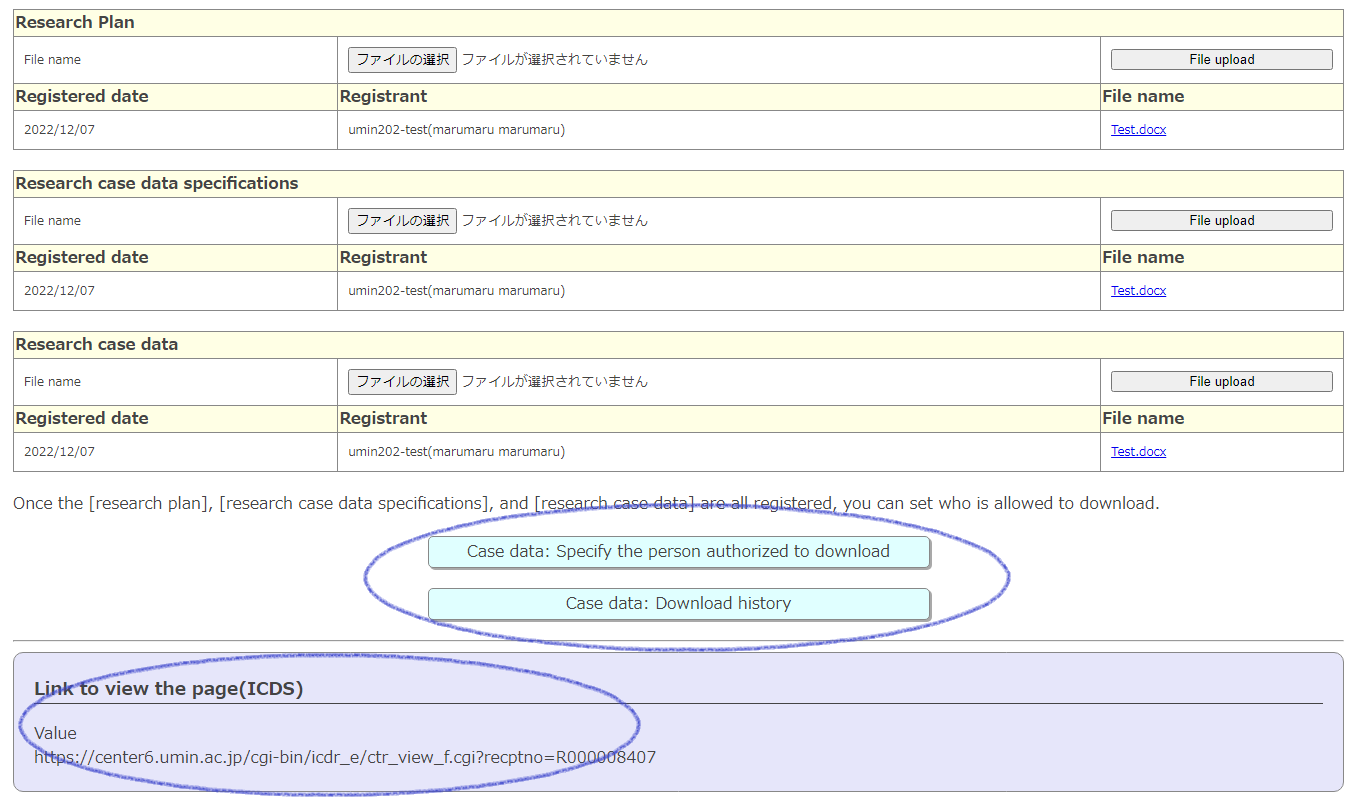Viewport: 1357px width, 804px height.
Task: Click 'Link to view the page(ICDS)' heading
Action: [168, 689]
